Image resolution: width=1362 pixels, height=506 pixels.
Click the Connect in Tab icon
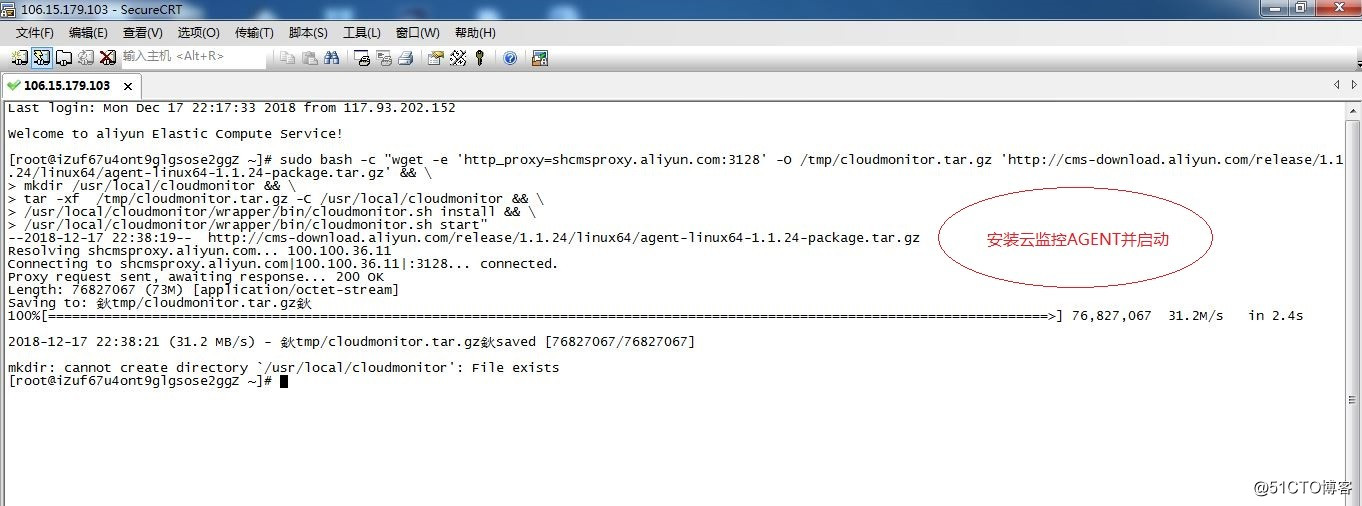coord(63,57)
